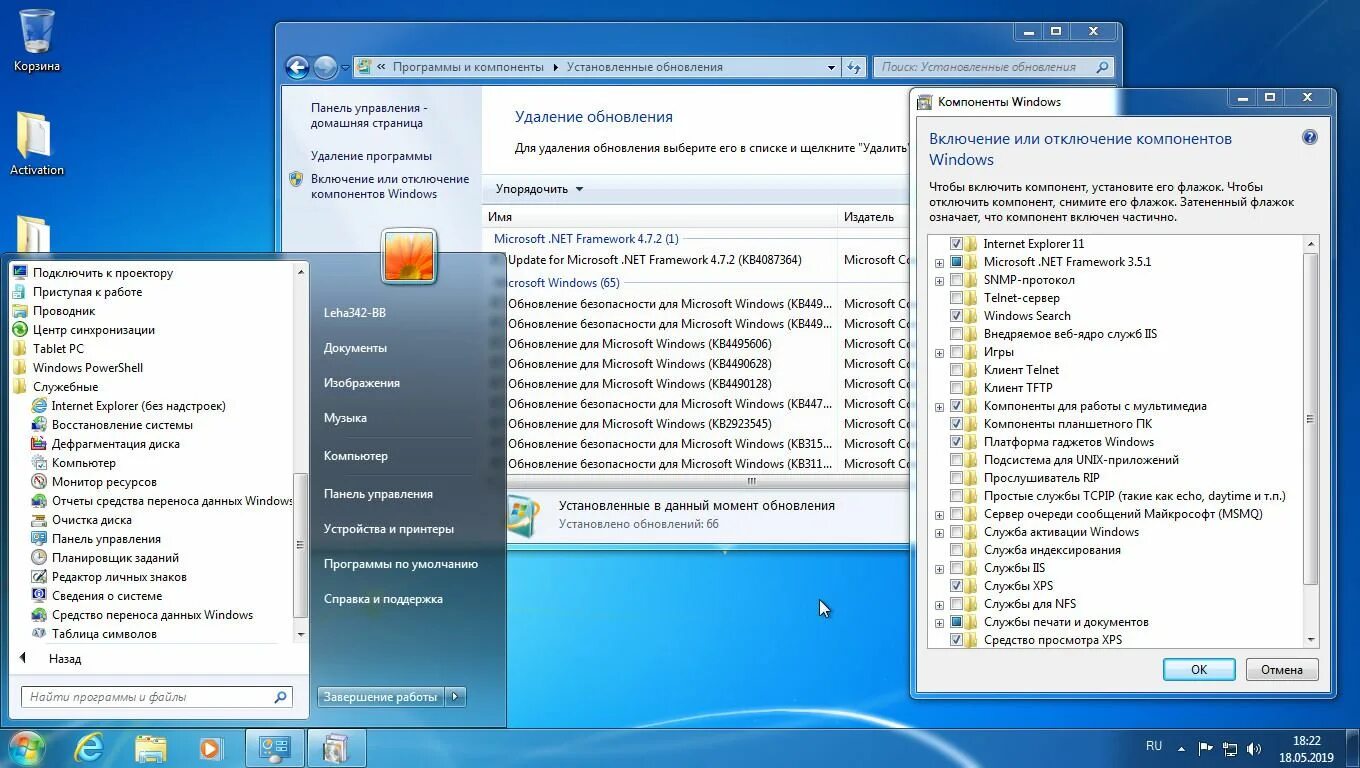1360x768 pixels.
Task: Expand Службы IIS tree node
Action: (x=939, y=569)
